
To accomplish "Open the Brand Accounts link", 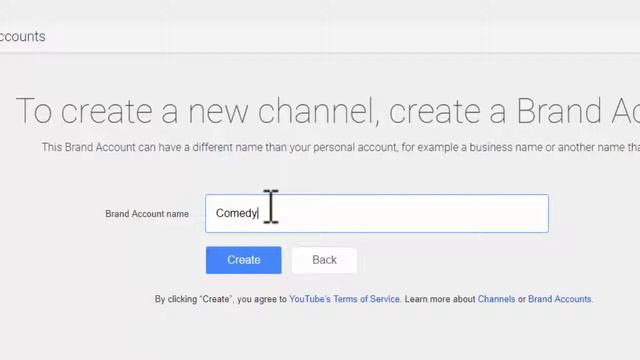I will click(560, 299).
